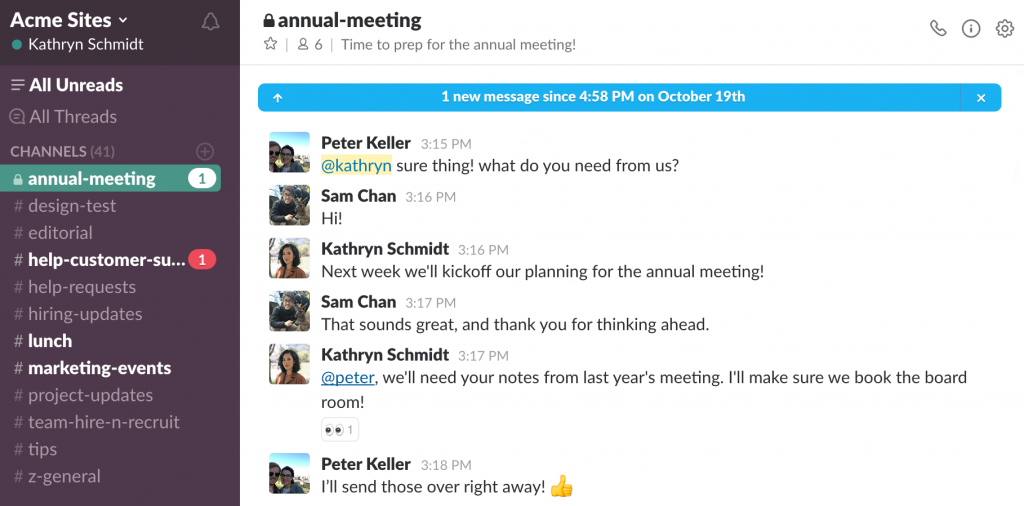Jump up to the new message arrow
The image size is (1024, 506).
[x=278, y=98]
